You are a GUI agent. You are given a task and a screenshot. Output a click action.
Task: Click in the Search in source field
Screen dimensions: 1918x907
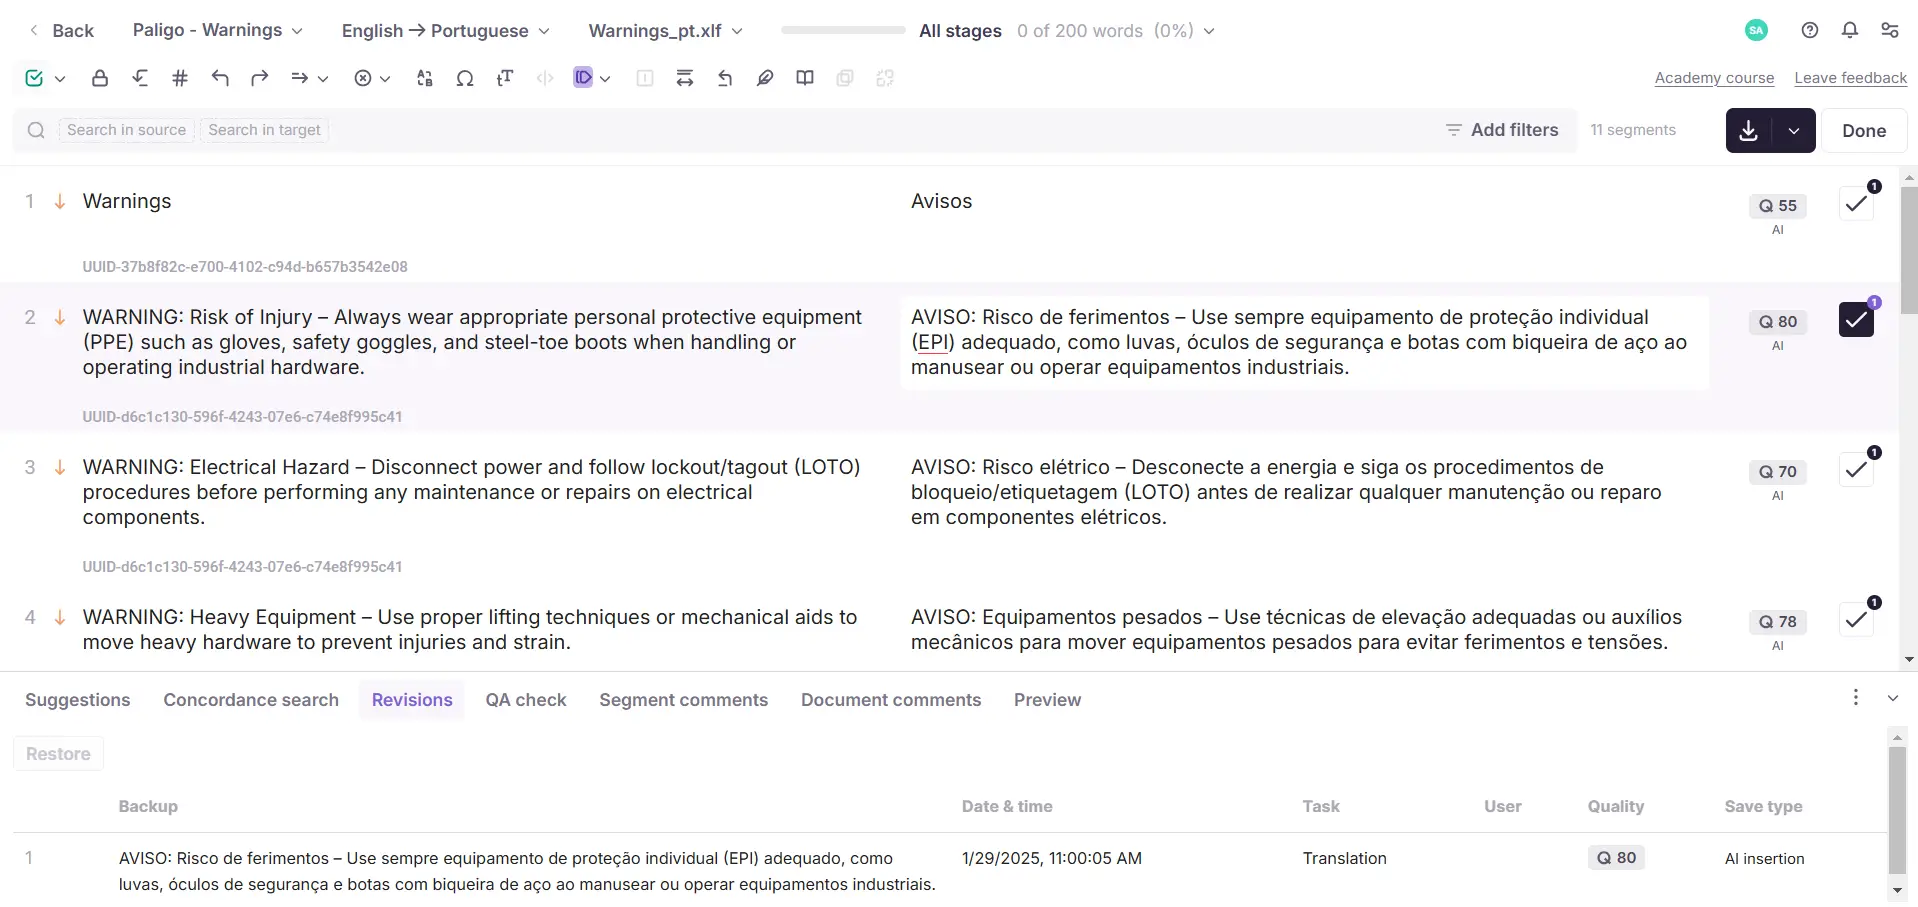pos(127,130)
